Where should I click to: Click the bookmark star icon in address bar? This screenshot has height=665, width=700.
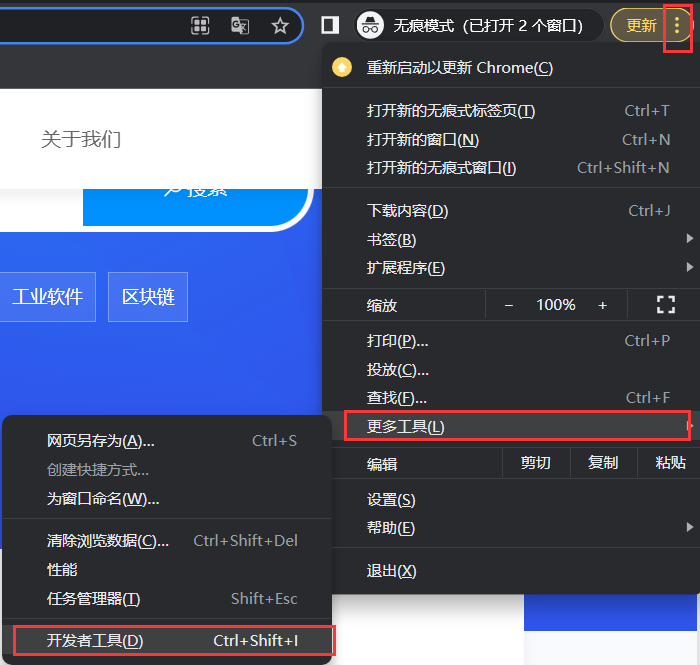(280, 26)
